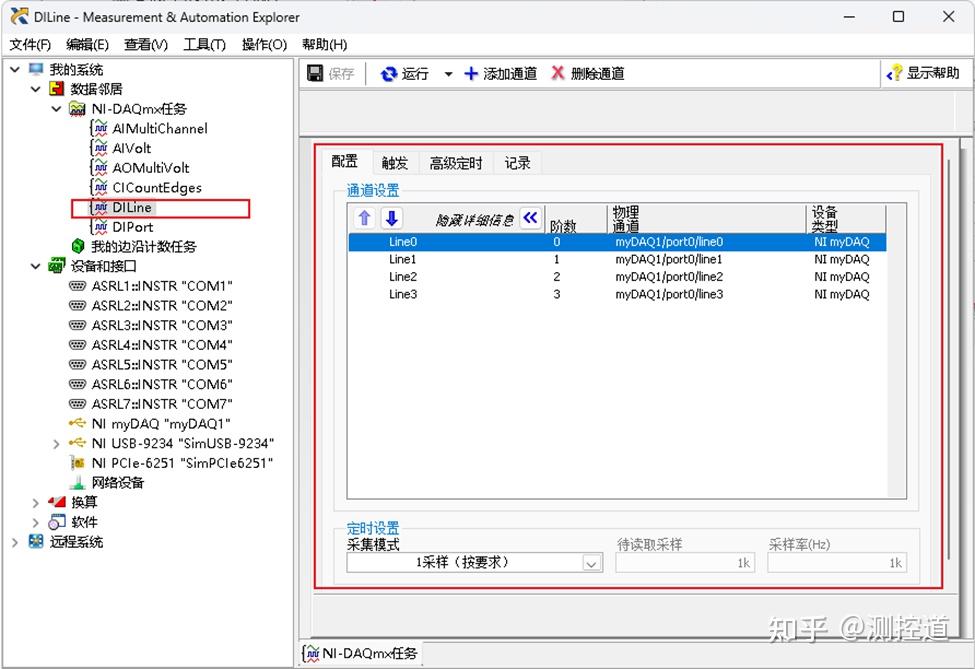Click the DIPort task icon
The image size is (975, 669).
[99, 227]
